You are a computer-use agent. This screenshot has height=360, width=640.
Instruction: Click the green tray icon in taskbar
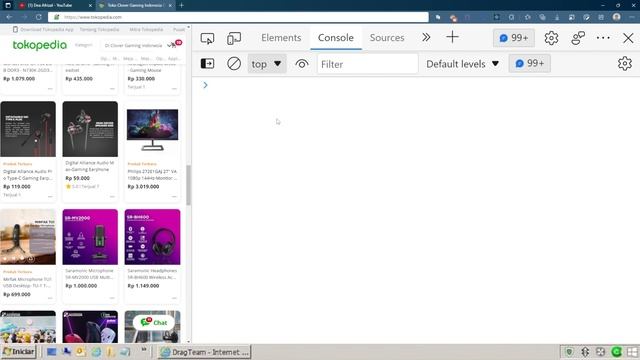(x=616, y=352)
